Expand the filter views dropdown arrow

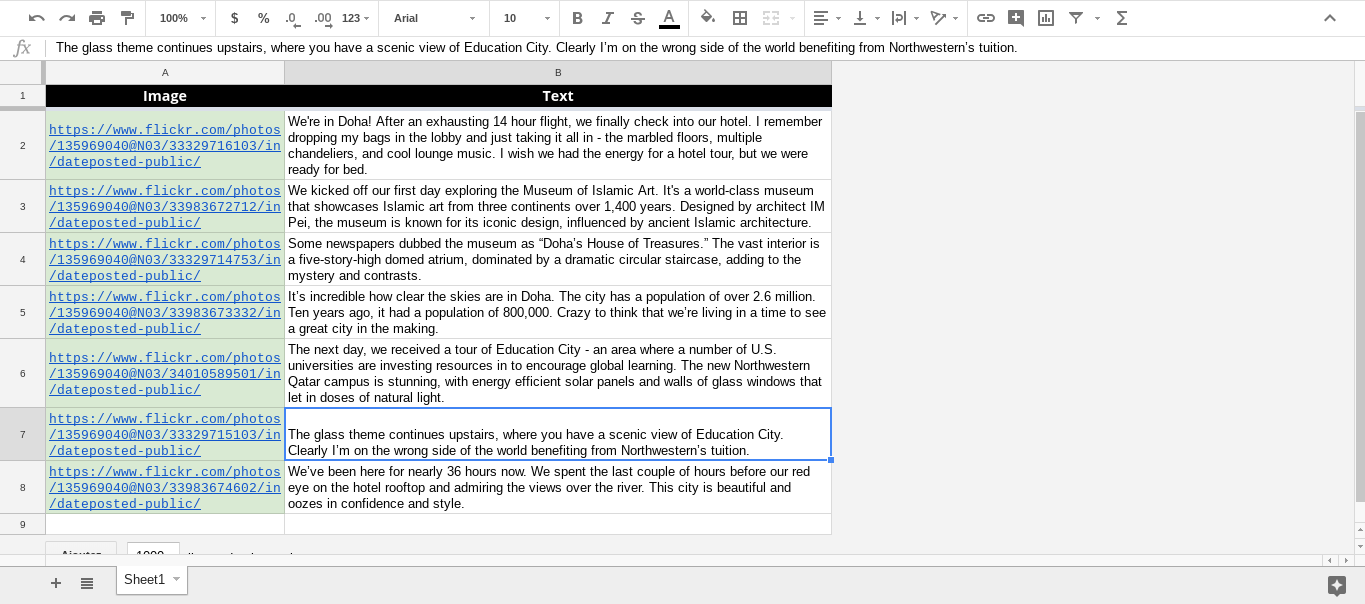[x=1097, y=18]
